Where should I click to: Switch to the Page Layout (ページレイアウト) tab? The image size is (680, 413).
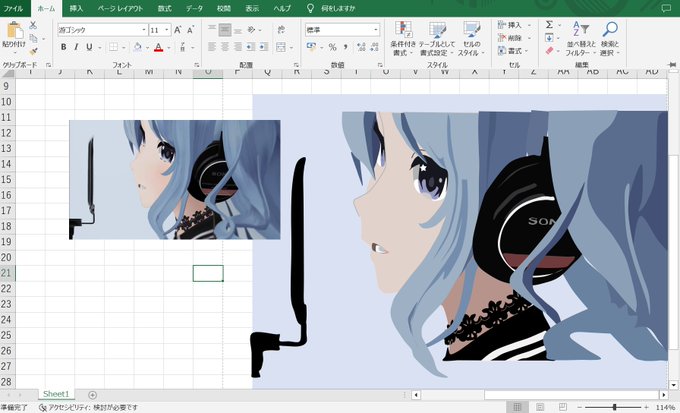tap(120, 8)
